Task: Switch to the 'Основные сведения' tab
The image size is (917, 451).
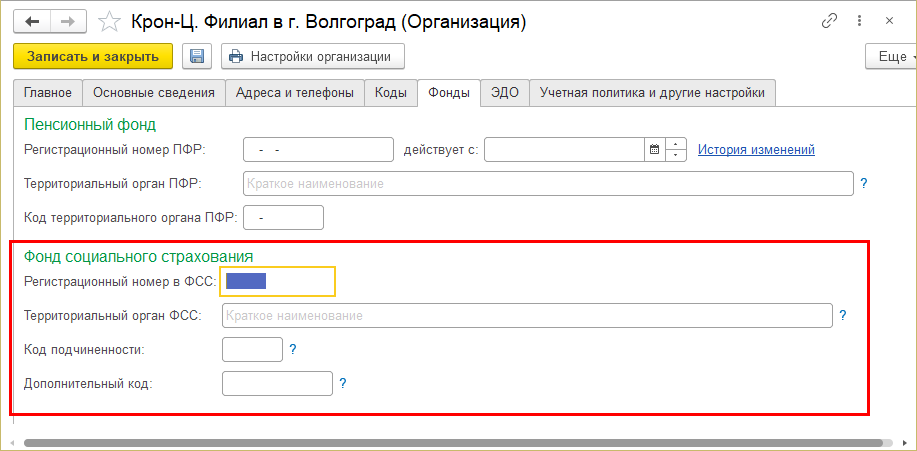Action: (x=154, y=93)
